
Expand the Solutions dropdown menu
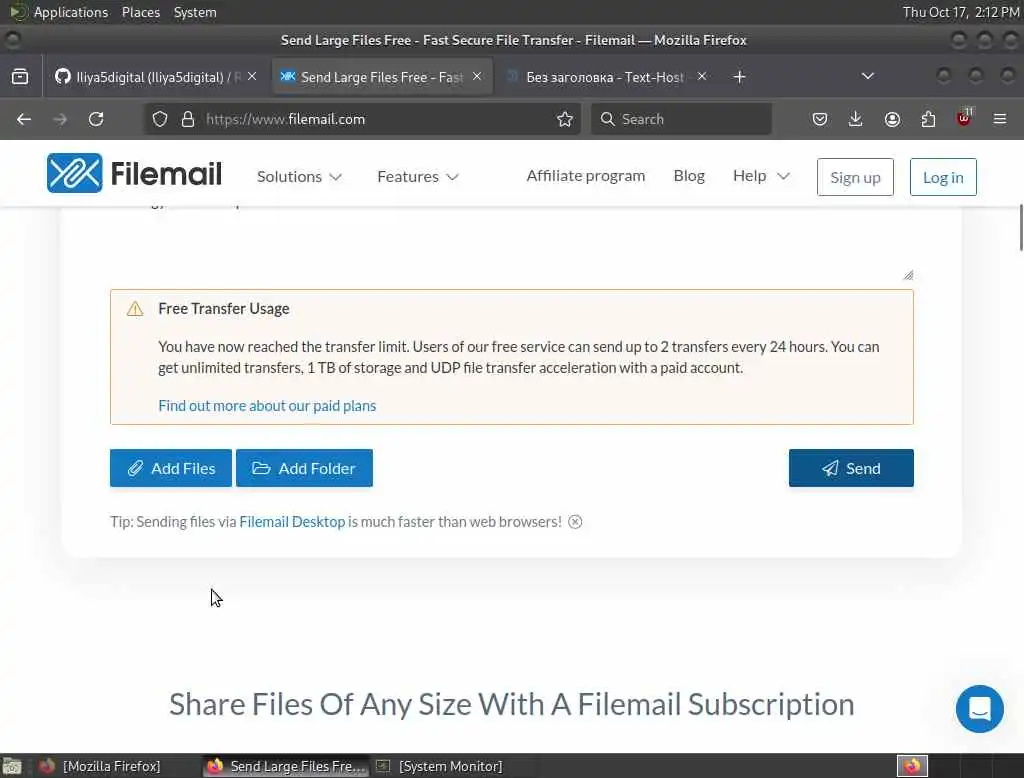click(x=299, y=176)
